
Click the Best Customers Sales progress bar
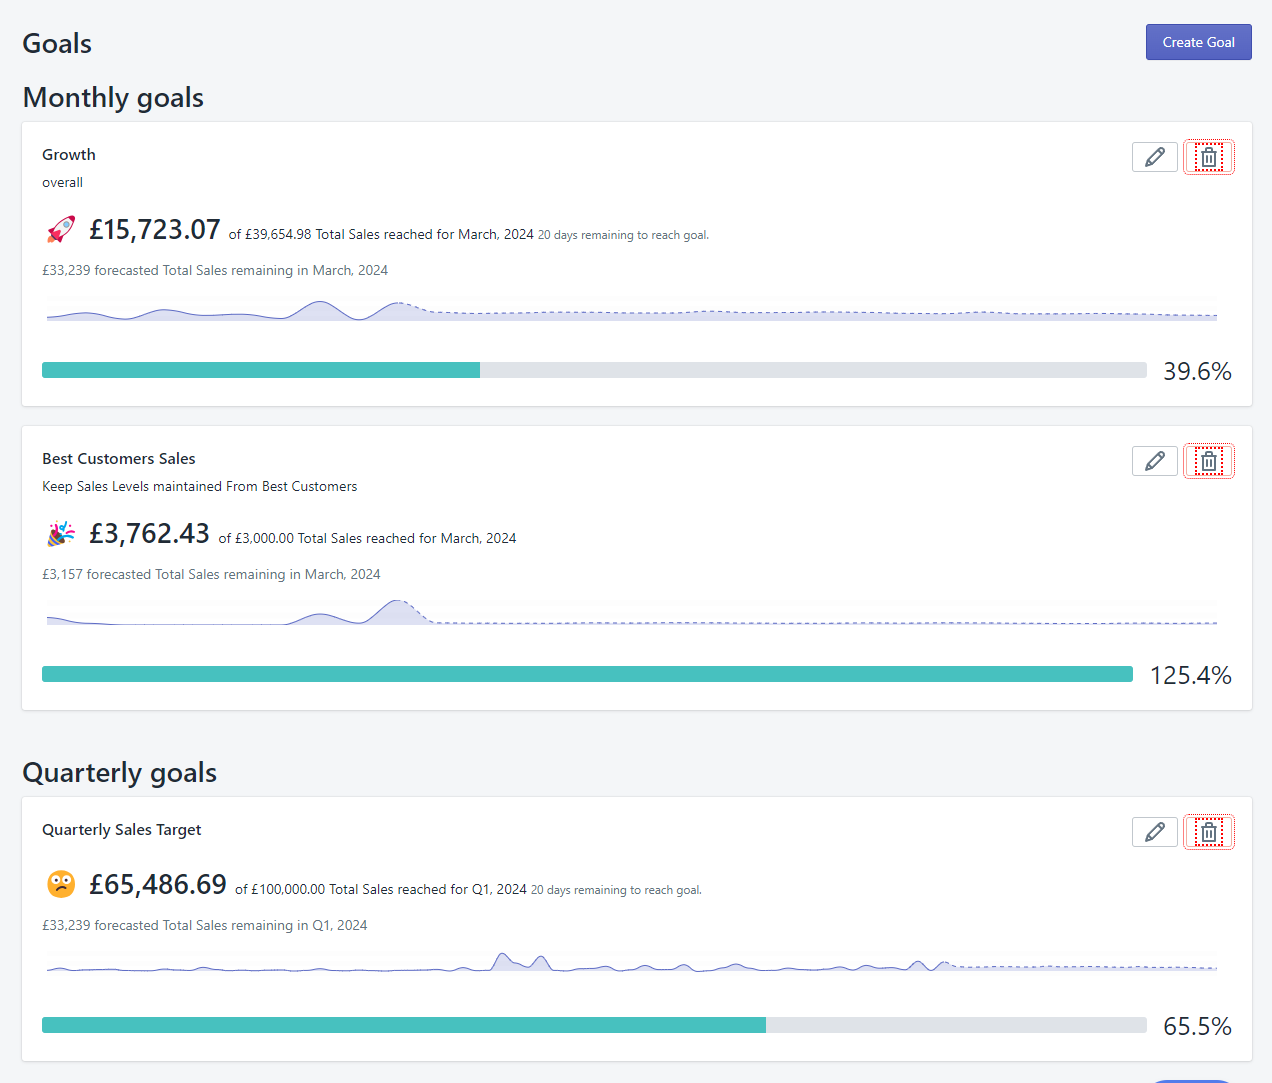click(587, 674)
